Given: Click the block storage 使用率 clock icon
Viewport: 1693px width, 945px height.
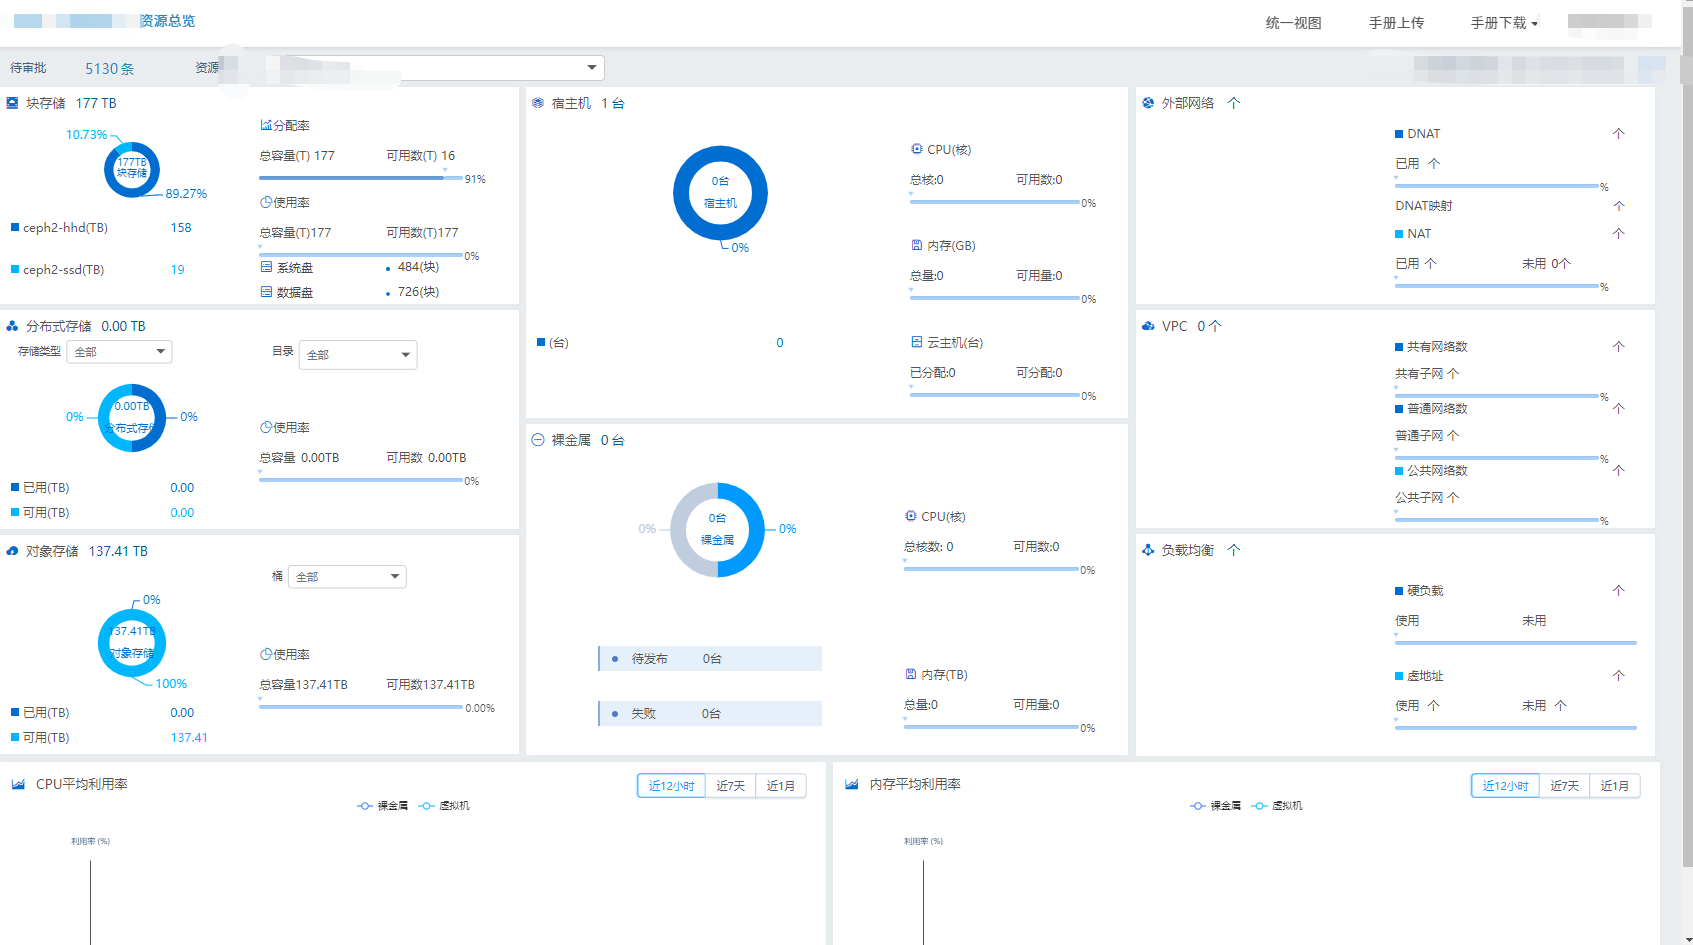Looking at the screenshot, I should [266, 202].
